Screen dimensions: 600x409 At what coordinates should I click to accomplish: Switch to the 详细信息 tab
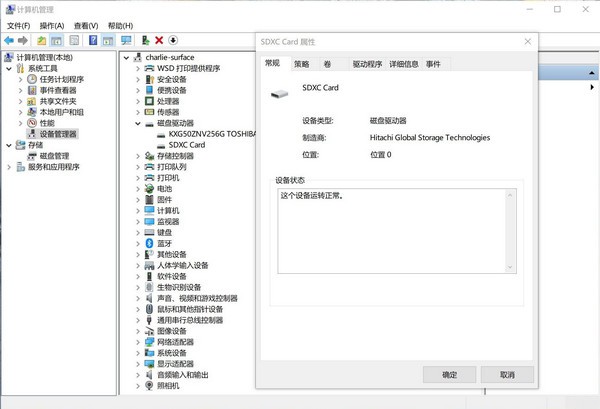pos(404,64)
